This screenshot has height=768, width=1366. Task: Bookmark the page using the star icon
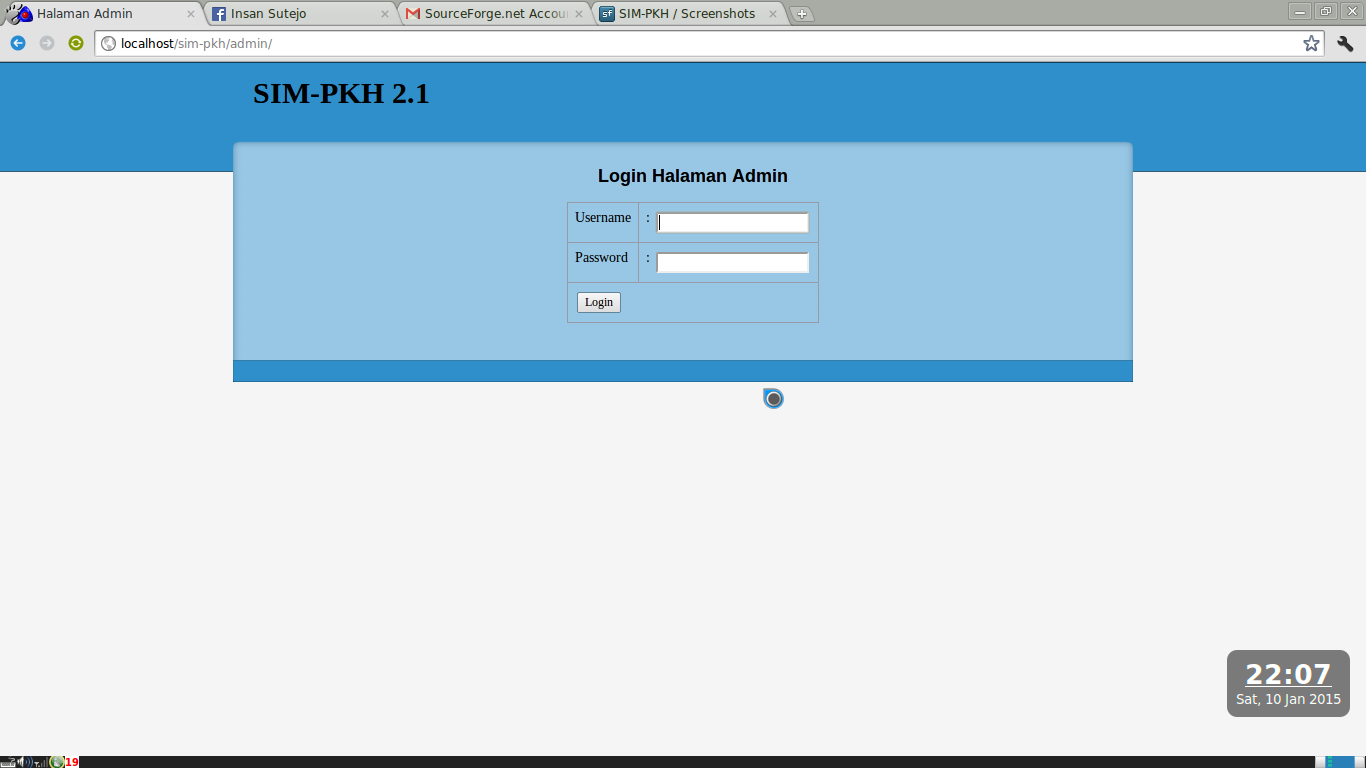tap(1310, 44)
